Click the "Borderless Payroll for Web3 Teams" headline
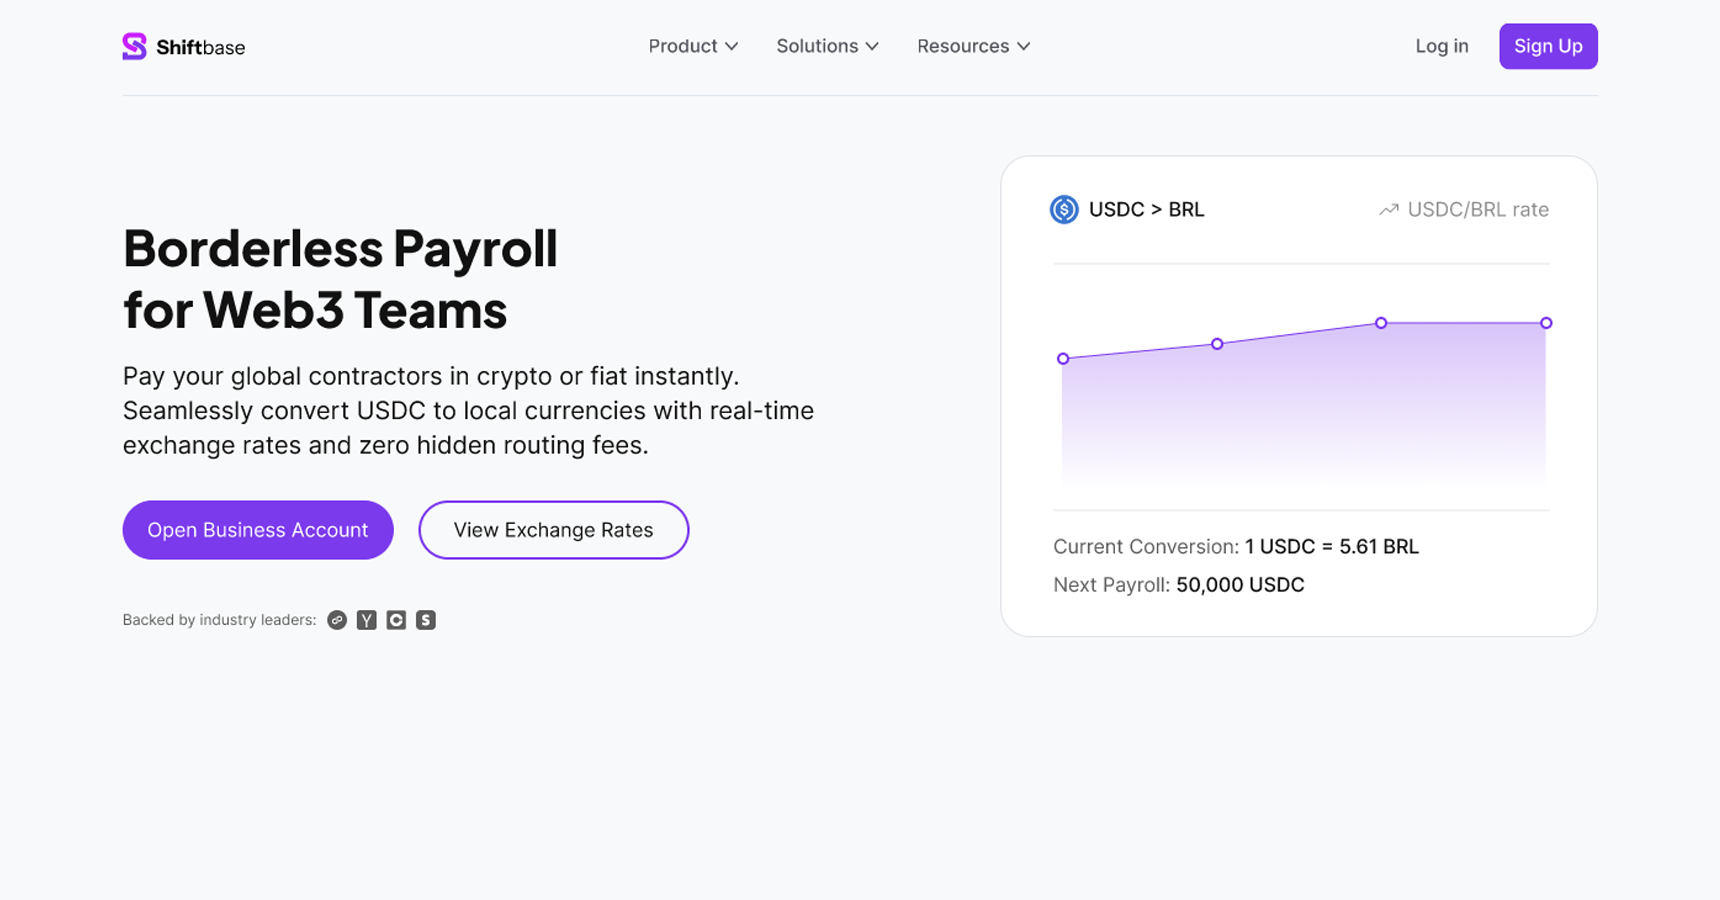This screenshot has height=900, width=1720. pyautogui.click(x=340, y=278)
